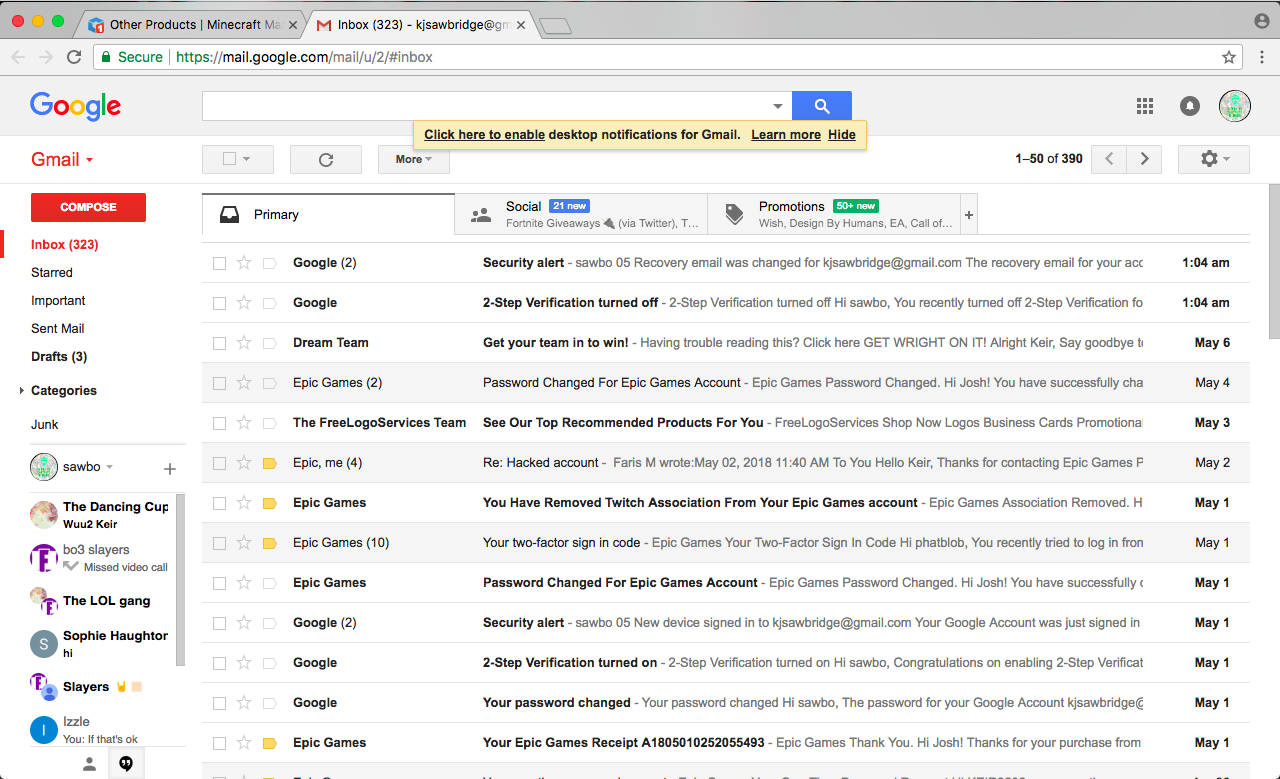
Task: Hide the desktop notifications banner
Action: pyautogui.click(x=842, y=135)
